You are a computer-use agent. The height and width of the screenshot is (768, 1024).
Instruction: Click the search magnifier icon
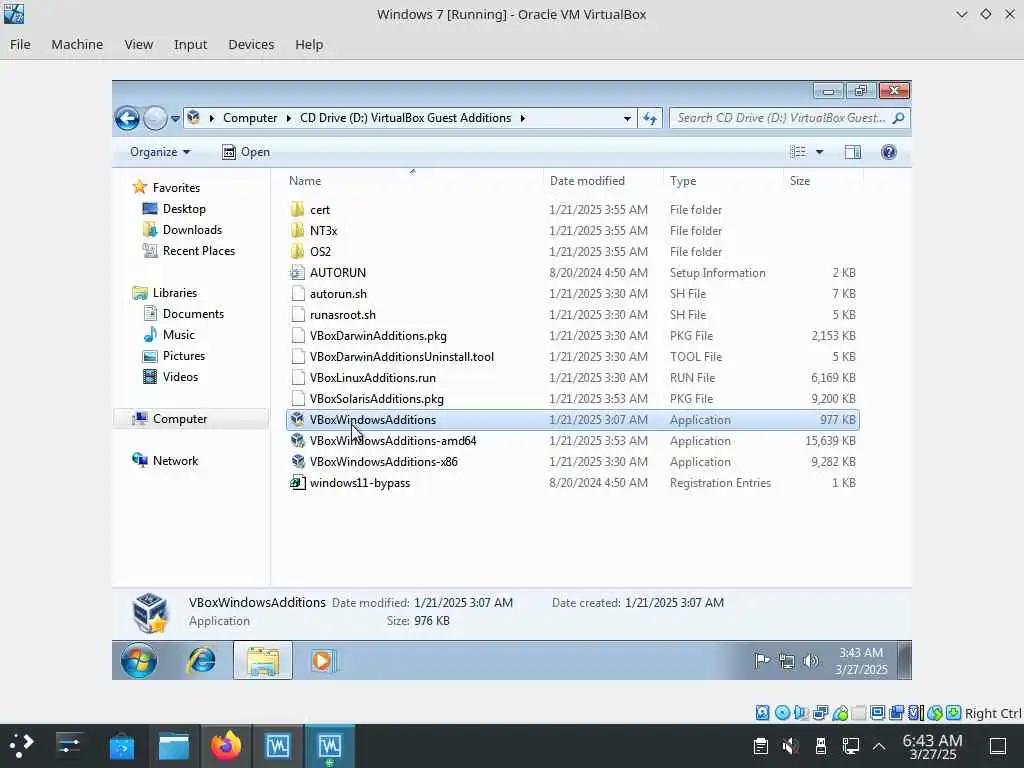point(899,118)
